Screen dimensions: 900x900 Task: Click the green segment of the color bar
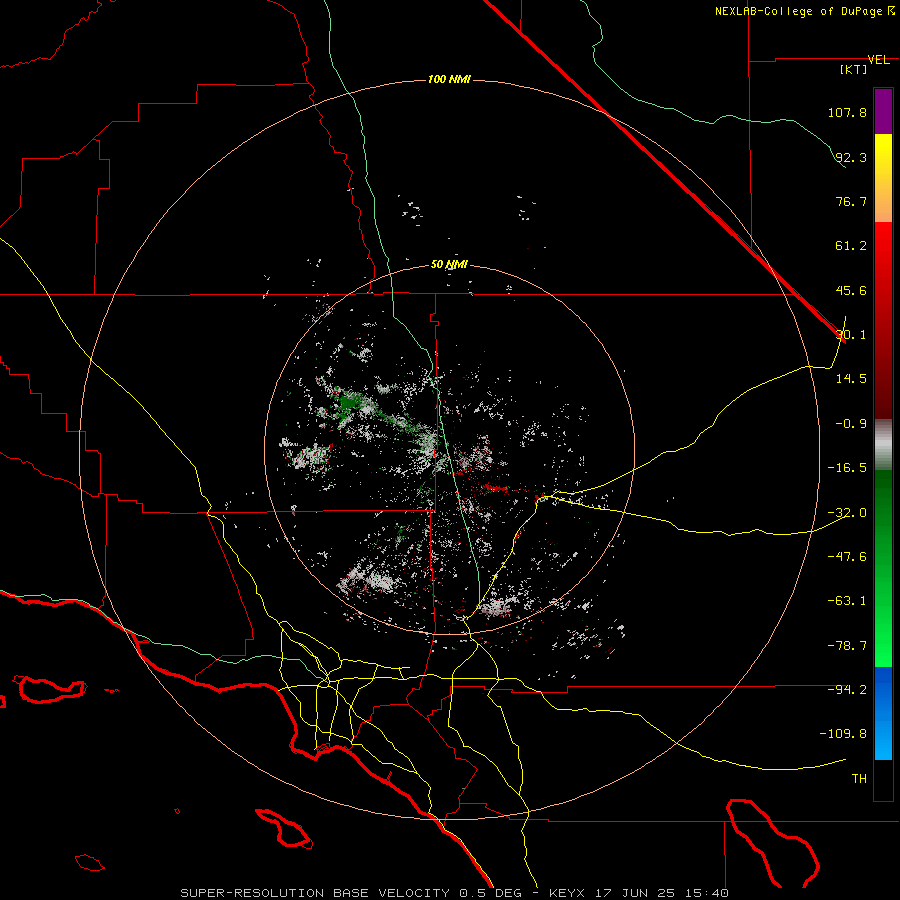click(x=883, y=568)
